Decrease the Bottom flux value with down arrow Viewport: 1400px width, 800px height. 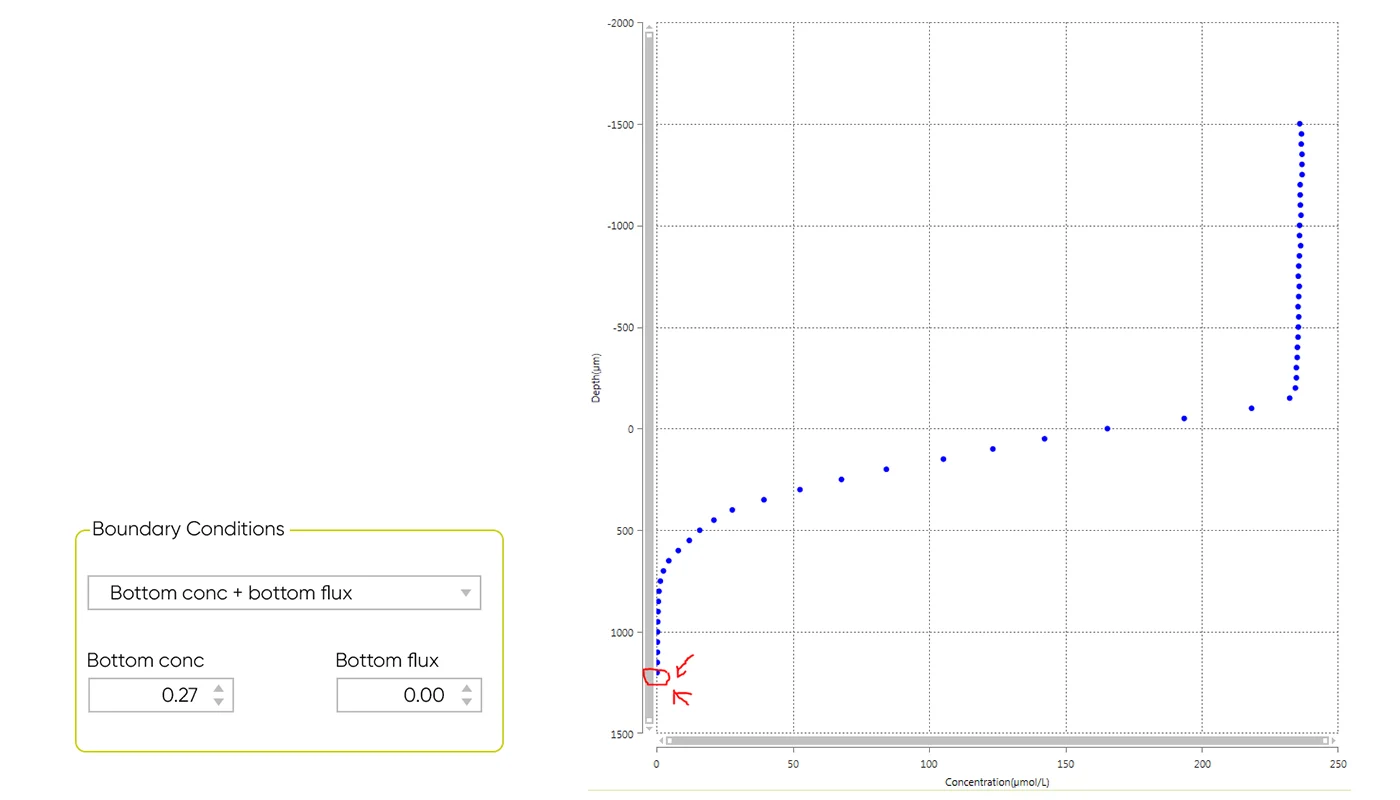pos(467,702)
